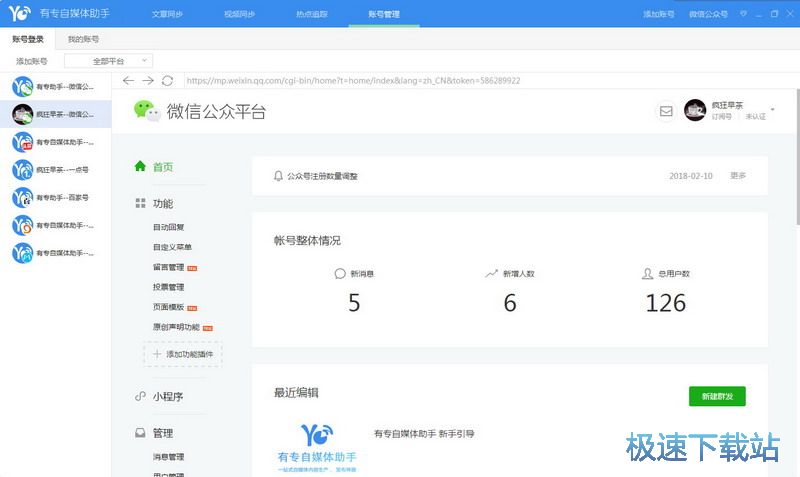Open the skin/shield icon in the title bar
The height and width of the screenshot is (477, 800).
[x=743, y=14]
